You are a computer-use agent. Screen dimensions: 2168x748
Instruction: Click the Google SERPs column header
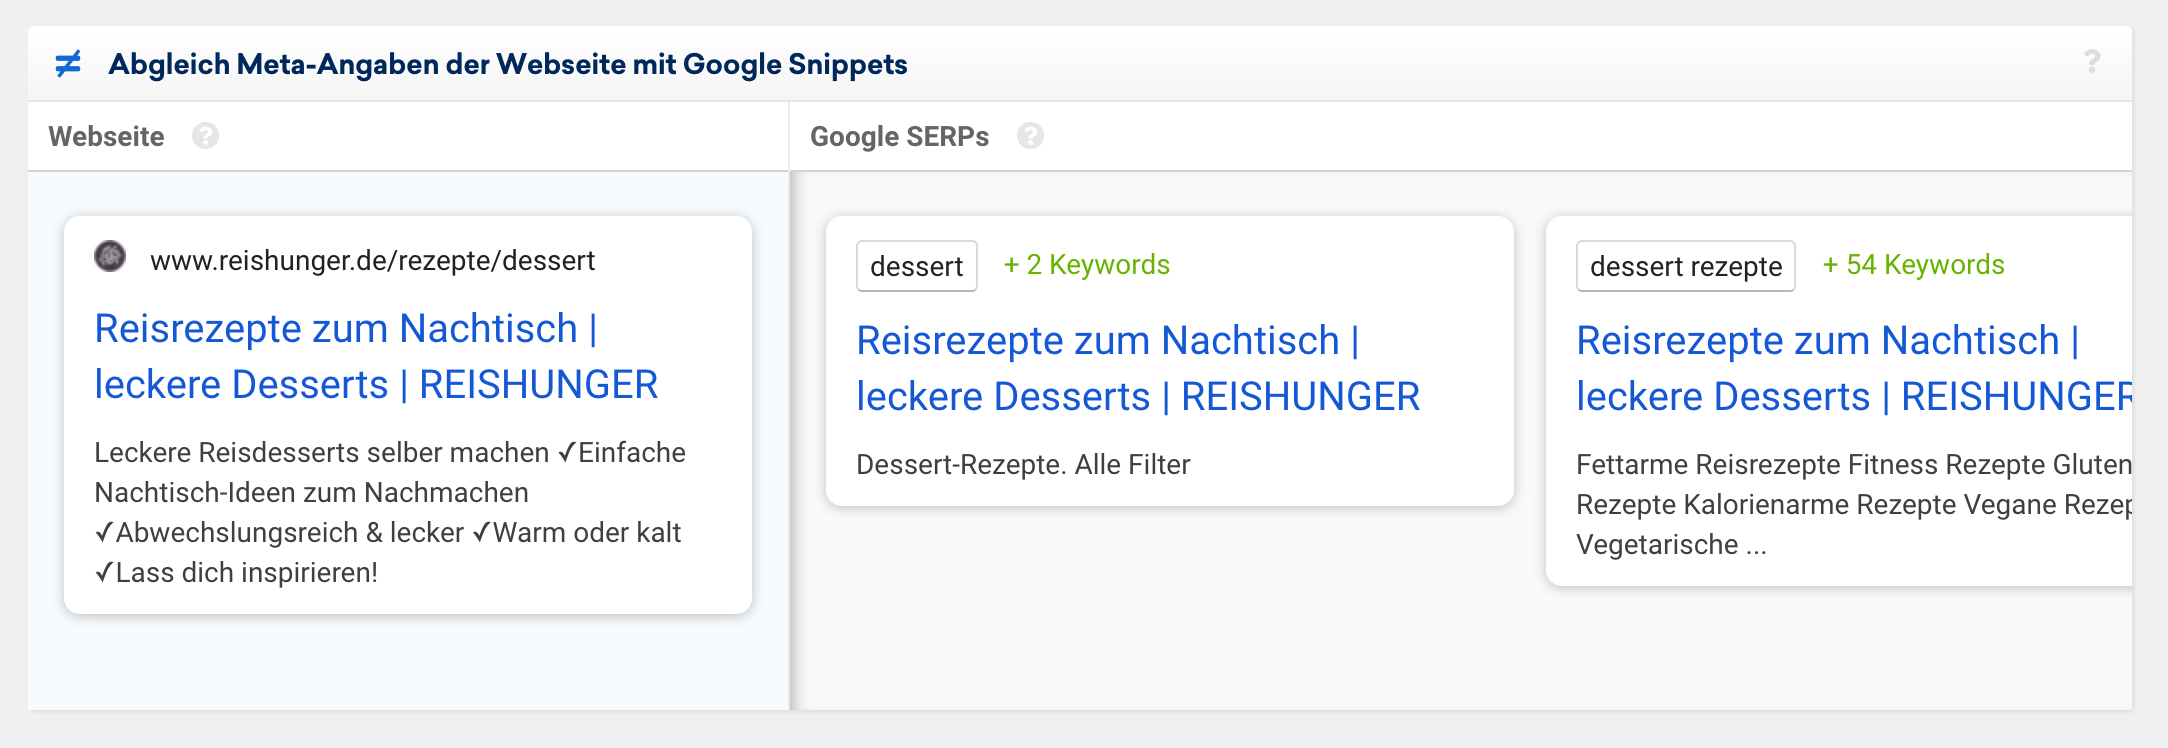pos(899,136)
